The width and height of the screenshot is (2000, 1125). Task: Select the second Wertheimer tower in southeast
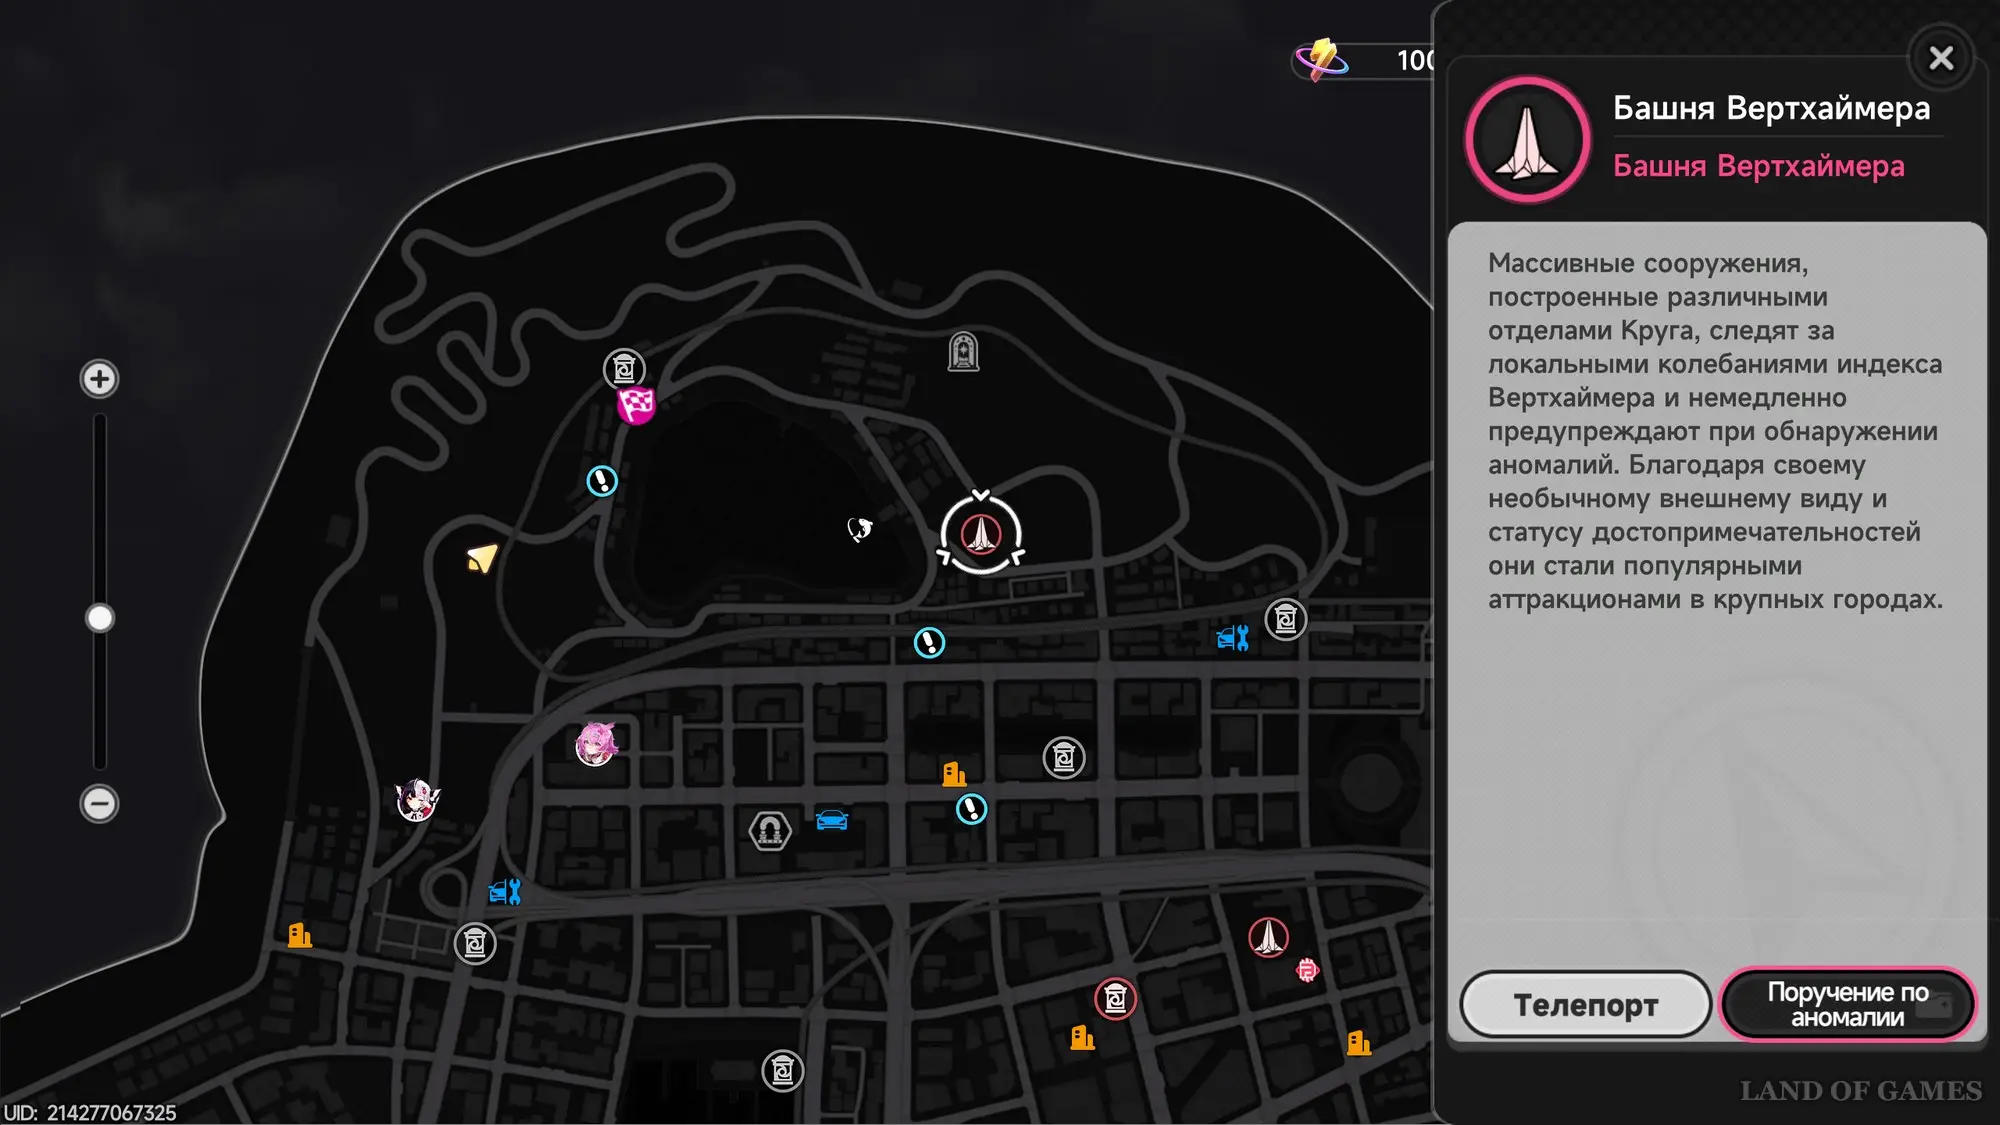(1268, 937)
